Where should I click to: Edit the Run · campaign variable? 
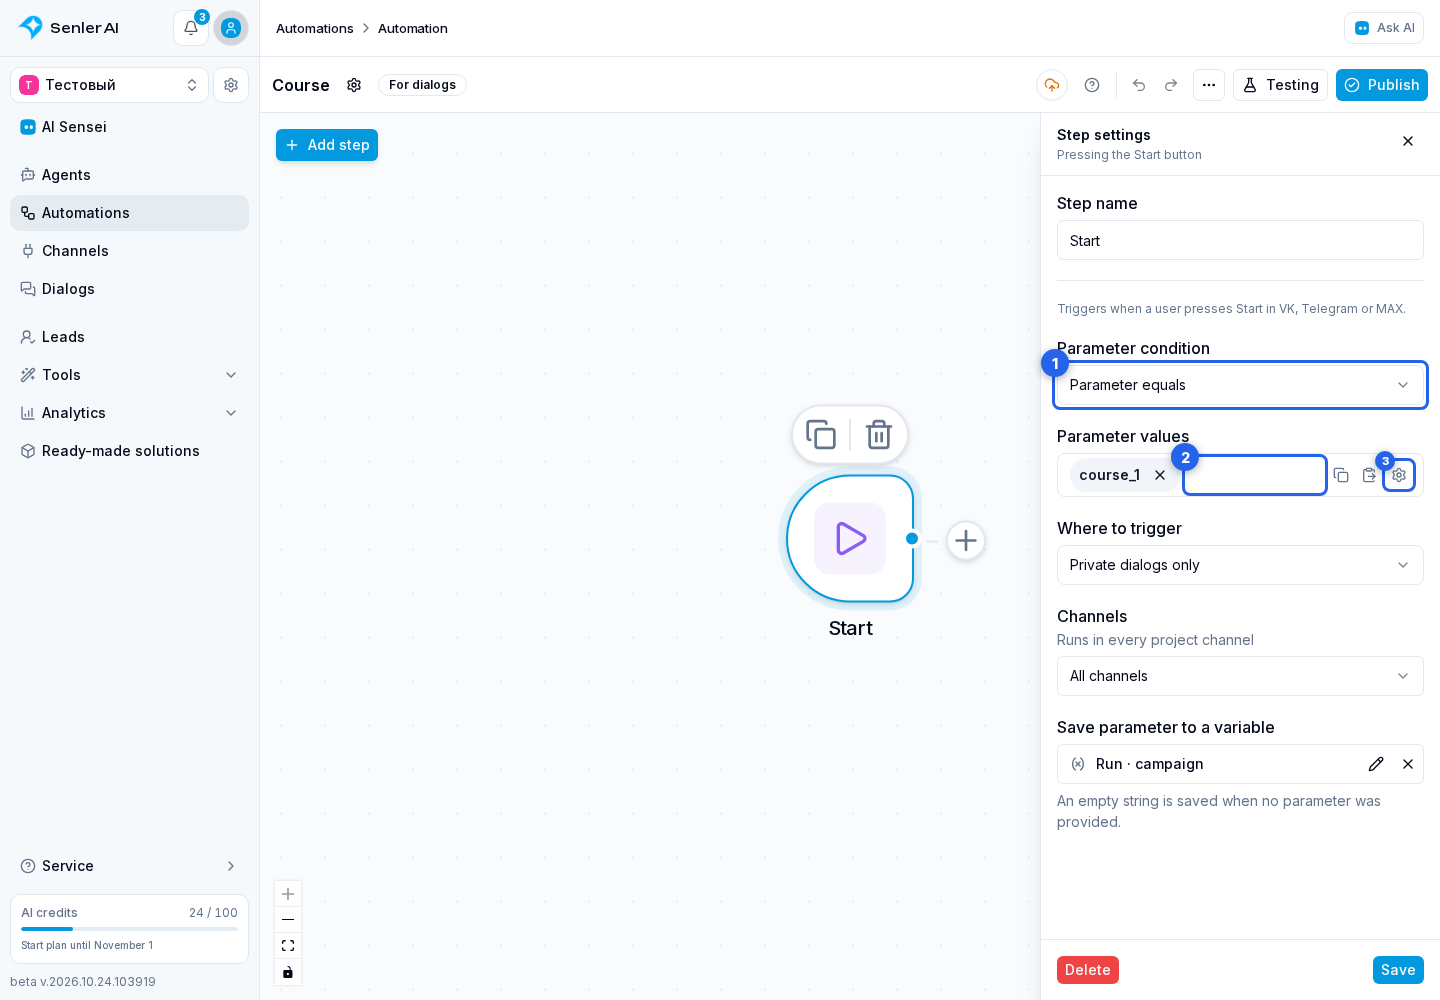point(1376,764)
